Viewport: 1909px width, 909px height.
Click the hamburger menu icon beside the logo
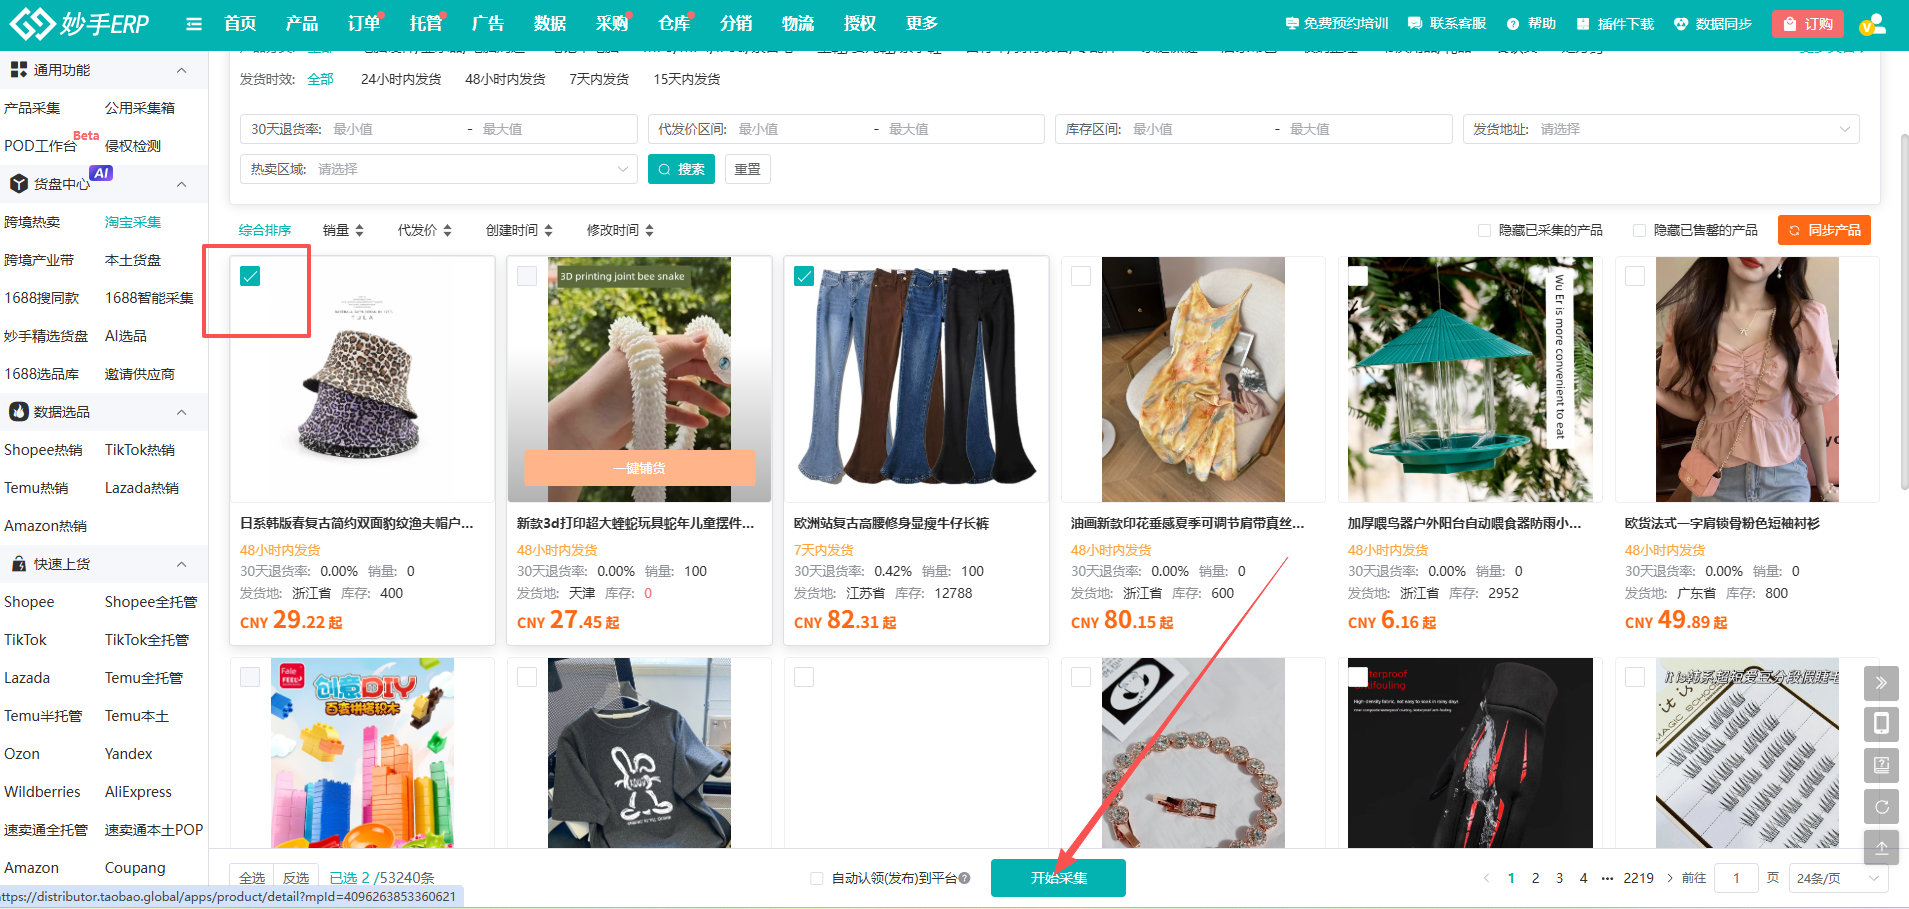click(194, 24)
